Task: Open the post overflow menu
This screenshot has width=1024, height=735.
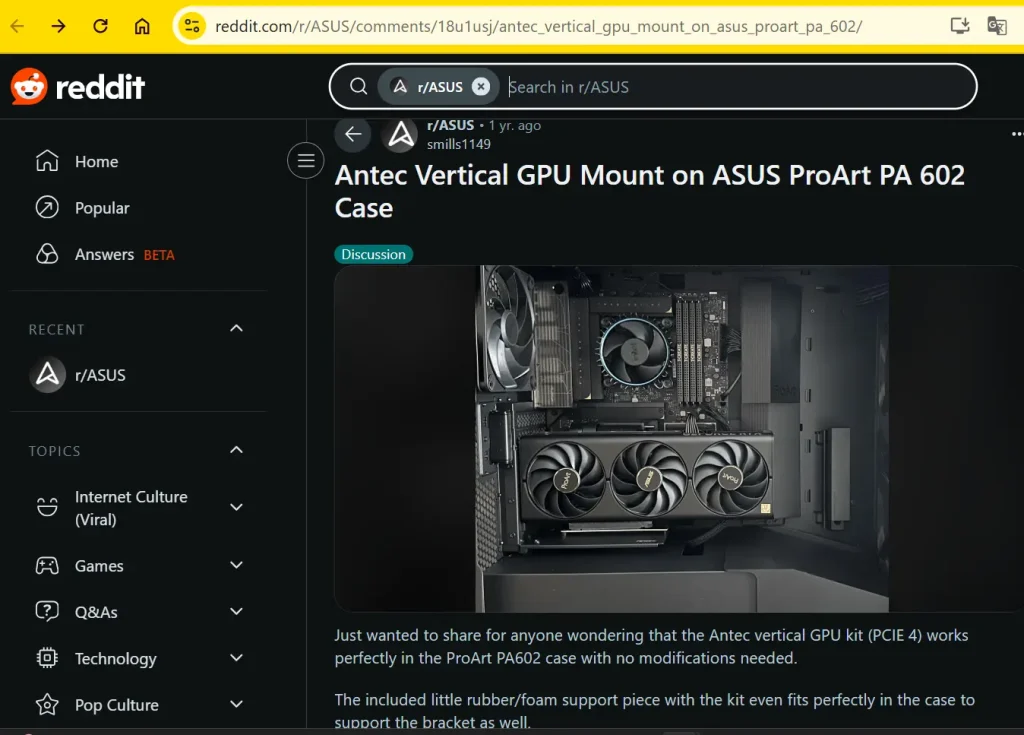Action: [x=1016, y=134]
